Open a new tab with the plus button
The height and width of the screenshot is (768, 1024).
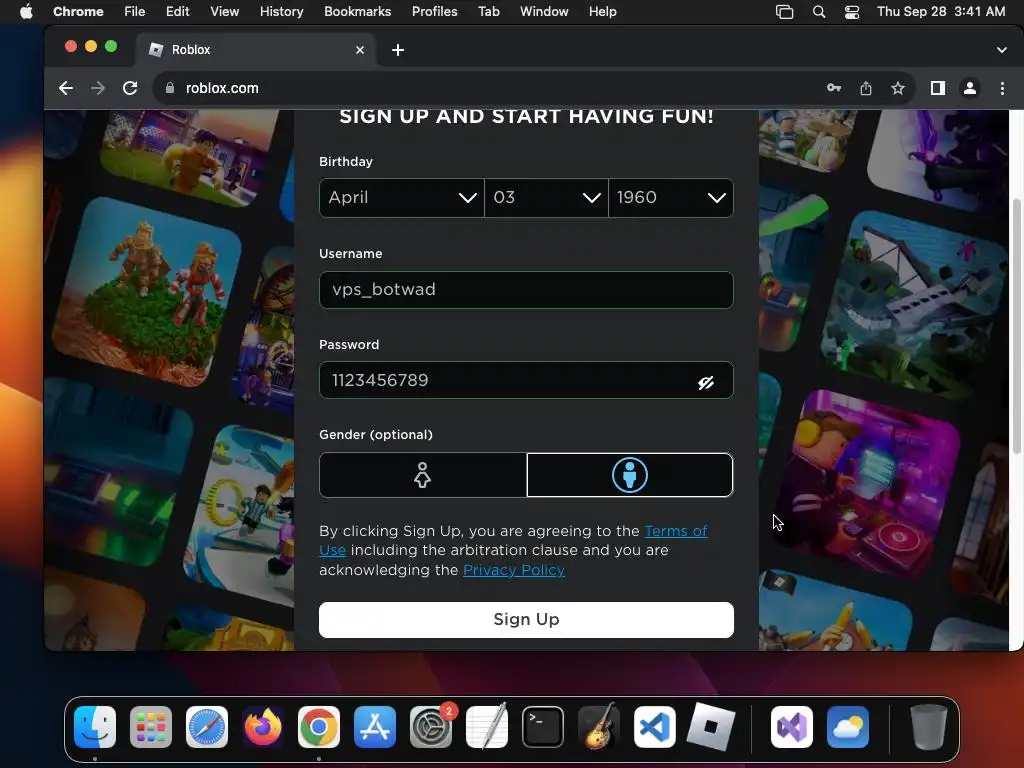click(x=398, y=50)
